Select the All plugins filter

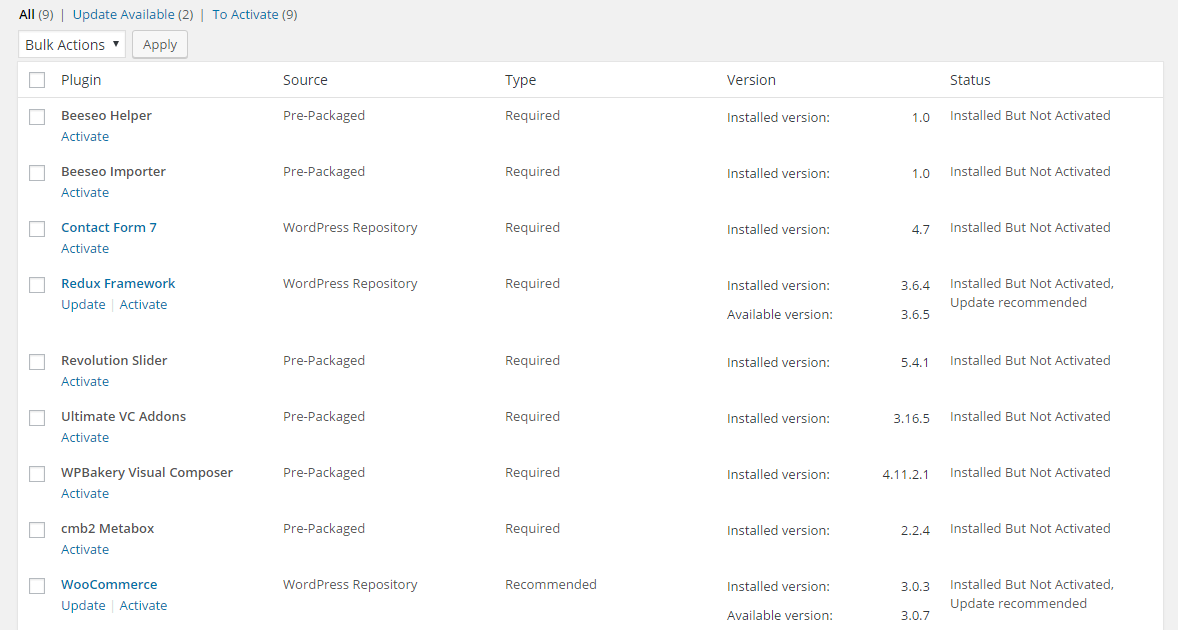[27, 15]
